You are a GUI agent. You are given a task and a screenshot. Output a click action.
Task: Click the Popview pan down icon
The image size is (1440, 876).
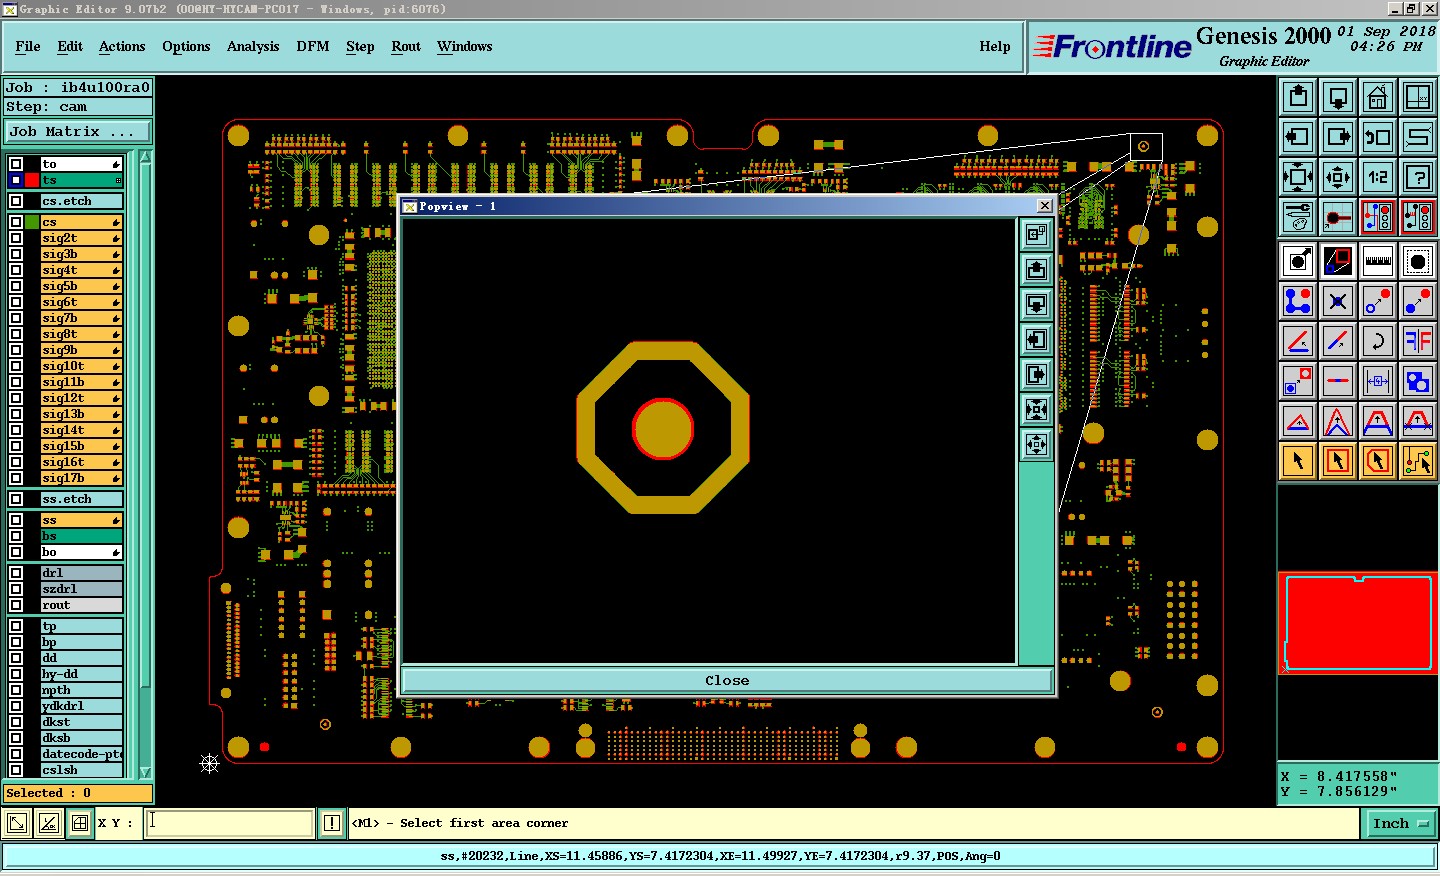click(1037, 305)
